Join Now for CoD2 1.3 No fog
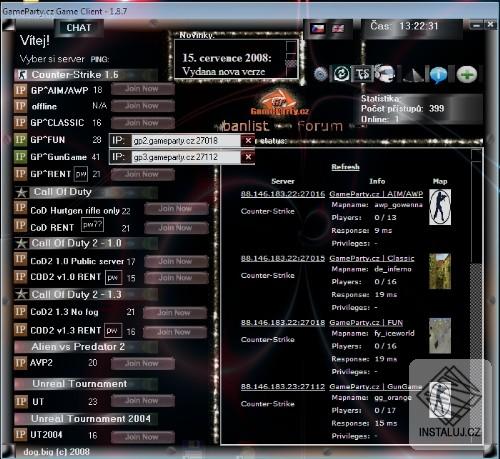This screenshot has height=459, width=500. 175,313
